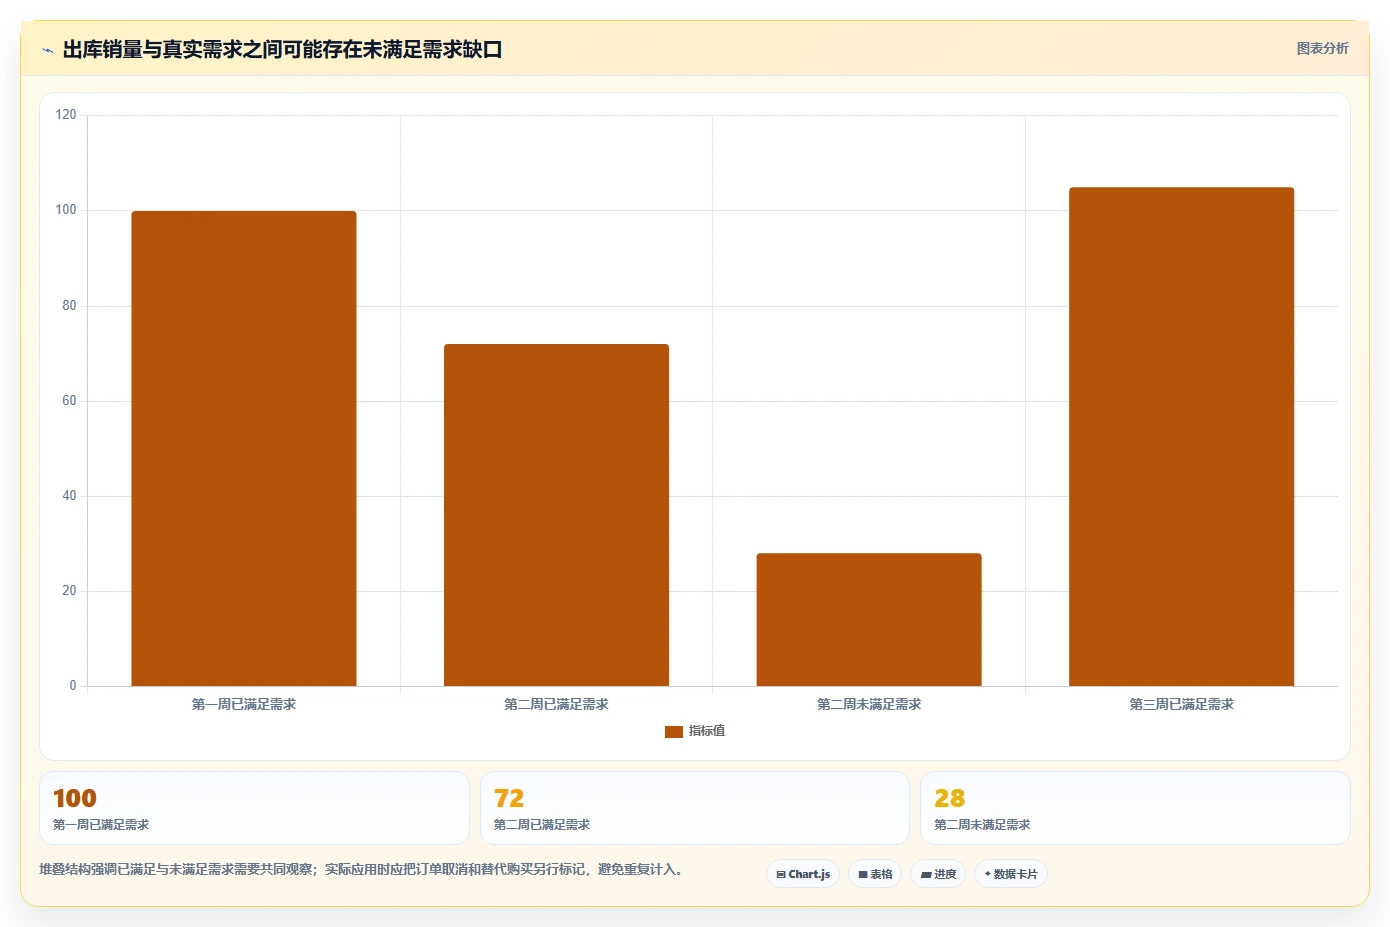Click the y-axis value 80

69,306
